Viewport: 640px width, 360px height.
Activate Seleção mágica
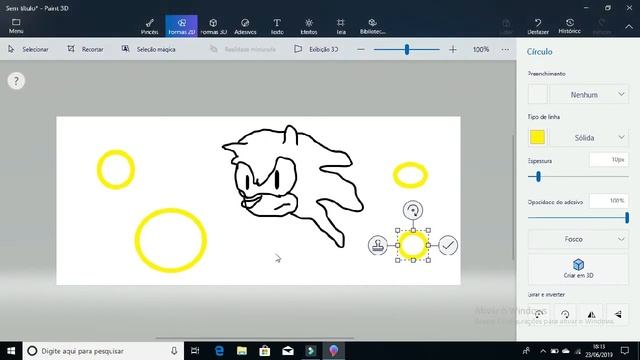[x=149, y=49]
